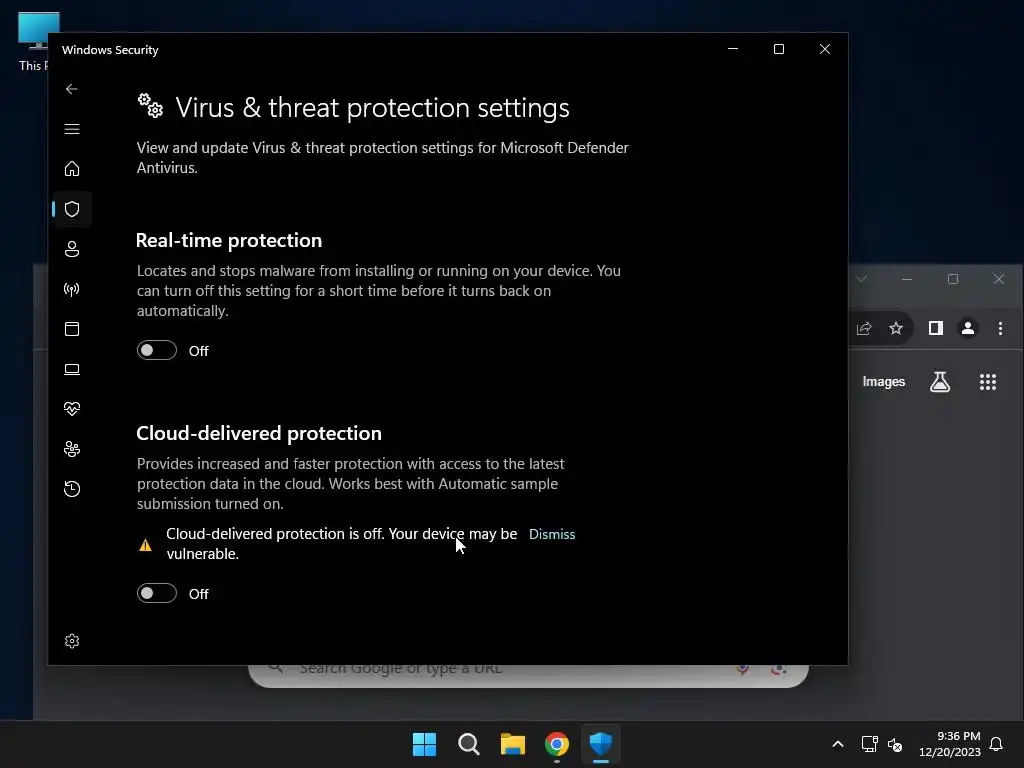Toggle the Cloud-delivered protection switch

pos(157,593)
